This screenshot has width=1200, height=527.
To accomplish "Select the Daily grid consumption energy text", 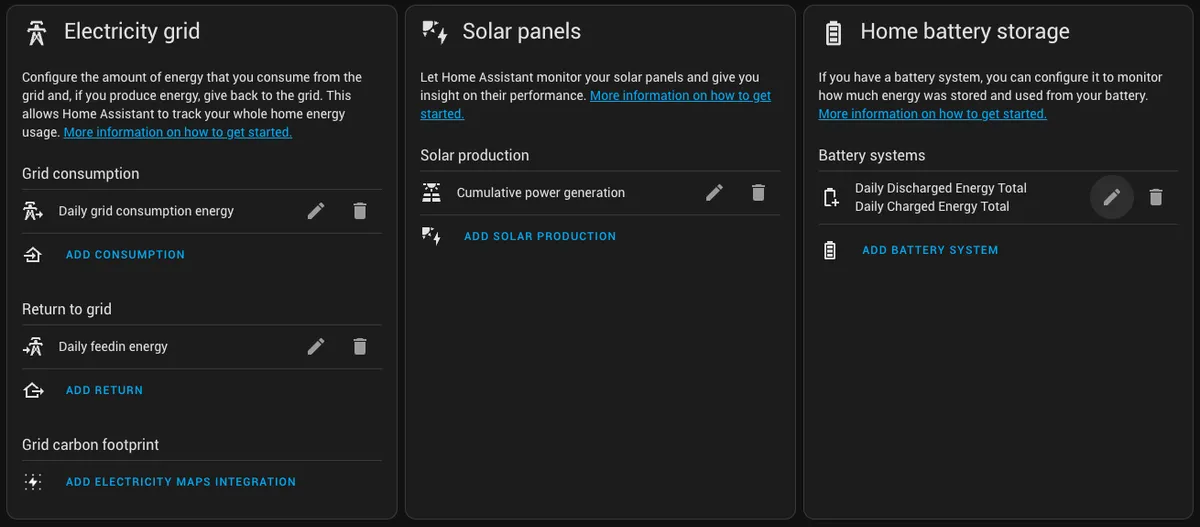I will pyautogui.click(x=146, y=211).
